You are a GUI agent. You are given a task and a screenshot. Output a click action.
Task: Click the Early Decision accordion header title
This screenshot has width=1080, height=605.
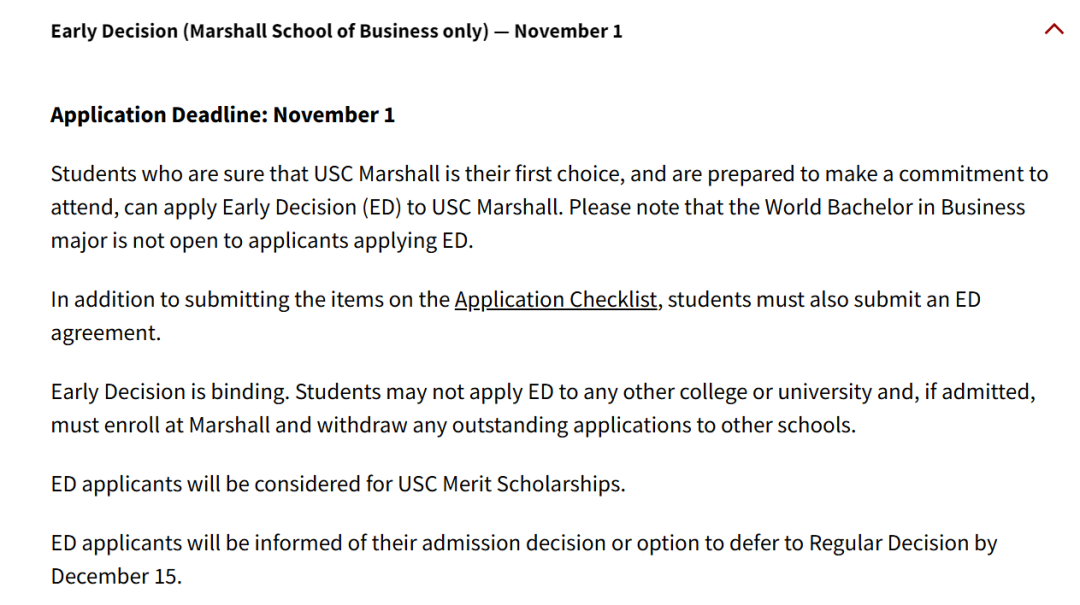click(336, 32)
